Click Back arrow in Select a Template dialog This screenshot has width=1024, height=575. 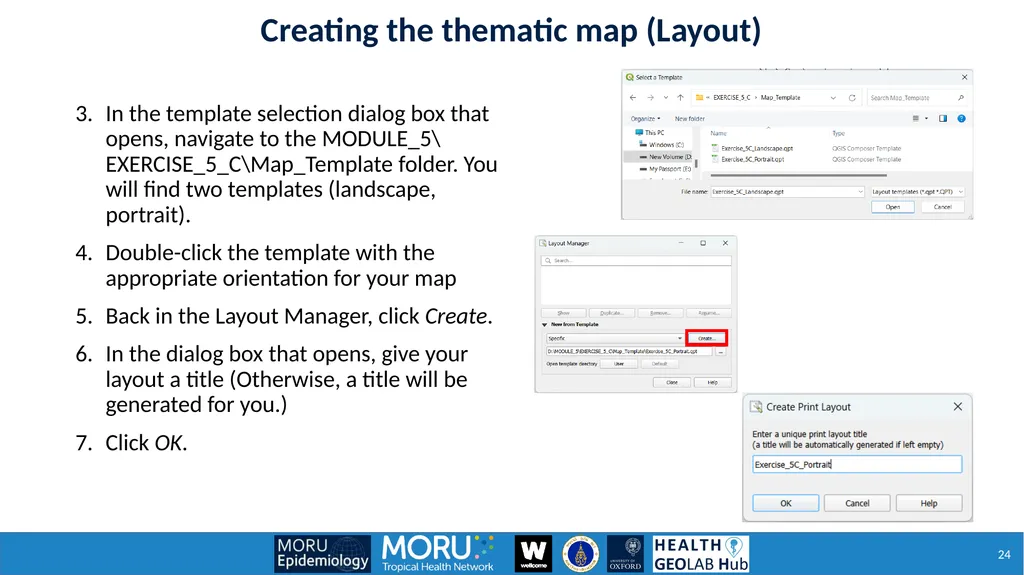click(x=633, y=97)
